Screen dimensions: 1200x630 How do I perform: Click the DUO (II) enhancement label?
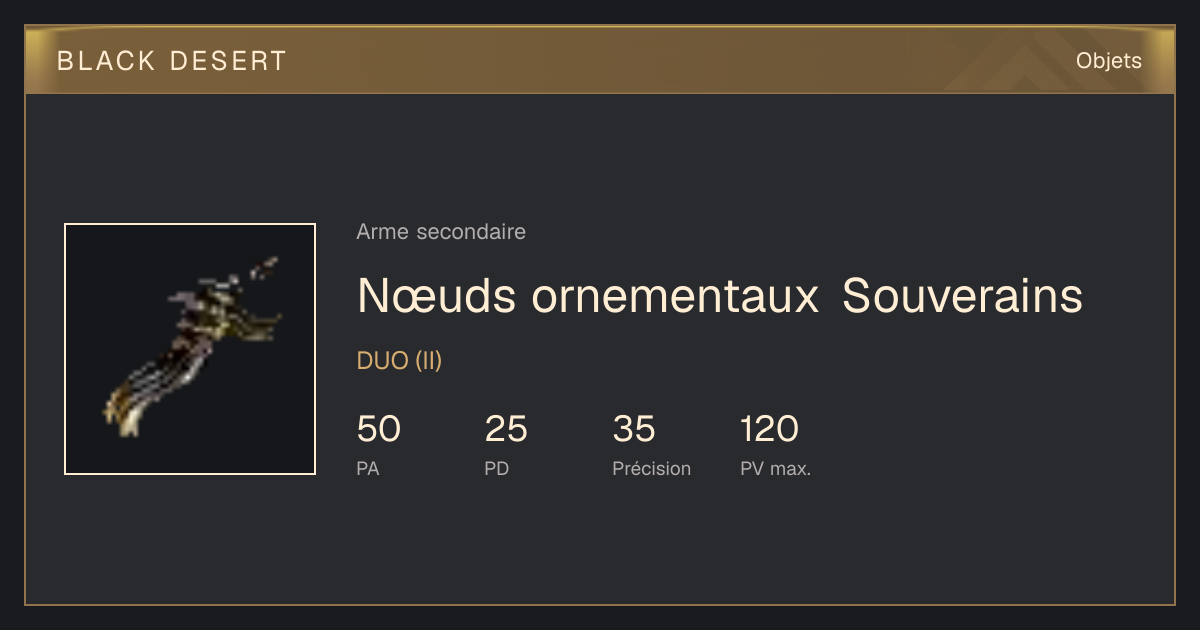[399, 361]
